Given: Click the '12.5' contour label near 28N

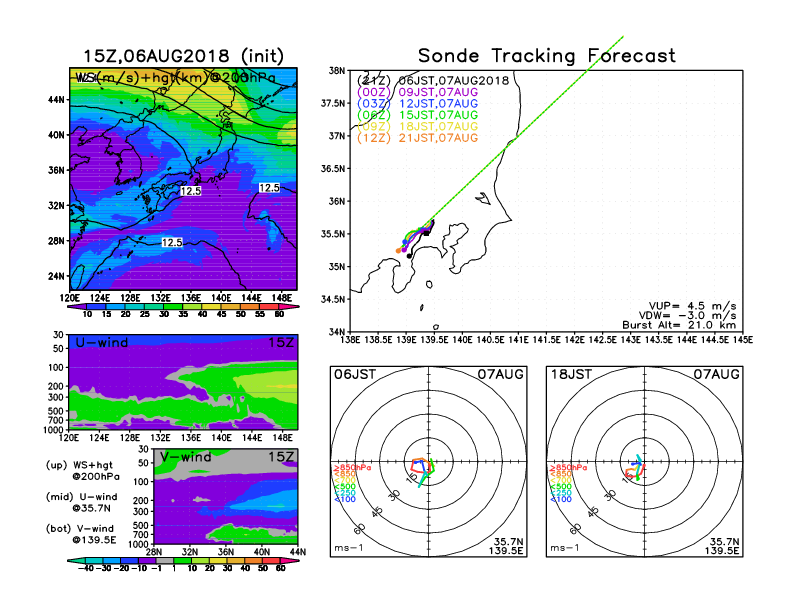Looking at the screenshot, I should pyautogui.click(x=172, y=243).
